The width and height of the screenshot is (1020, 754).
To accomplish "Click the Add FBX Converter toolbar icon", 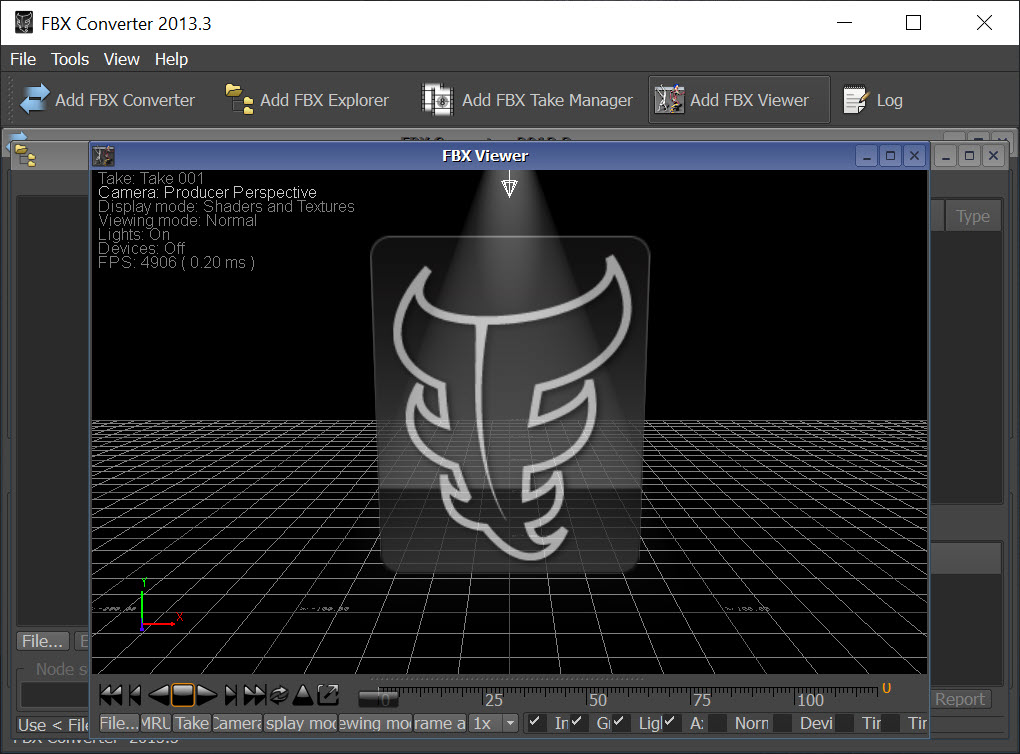I will (34, 100).
